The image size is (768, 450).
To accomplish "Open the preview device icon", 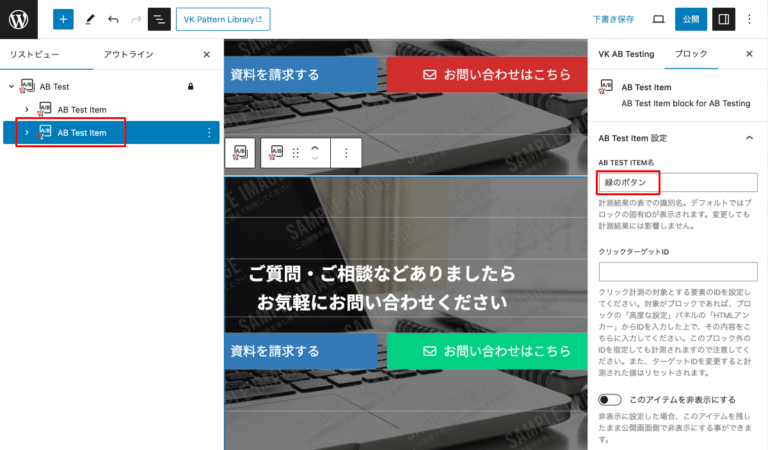I will 658,19.
